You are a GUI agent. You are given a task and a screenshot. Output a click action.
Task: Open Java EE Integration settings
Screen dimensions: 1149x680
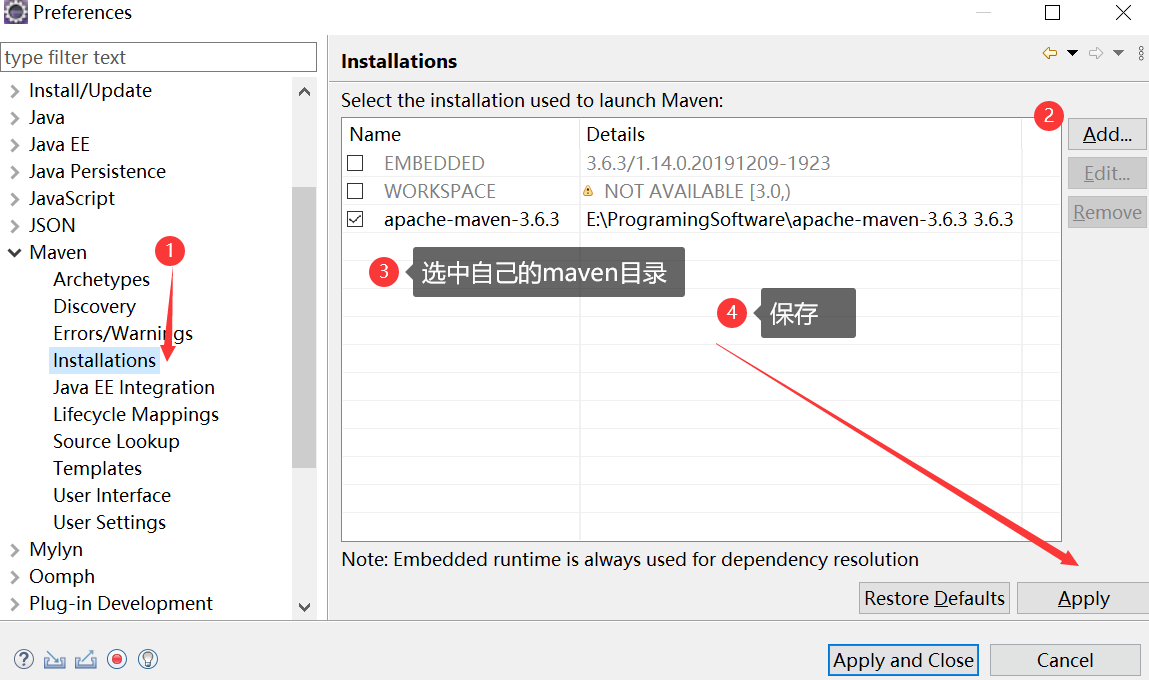tap(133, 388)
